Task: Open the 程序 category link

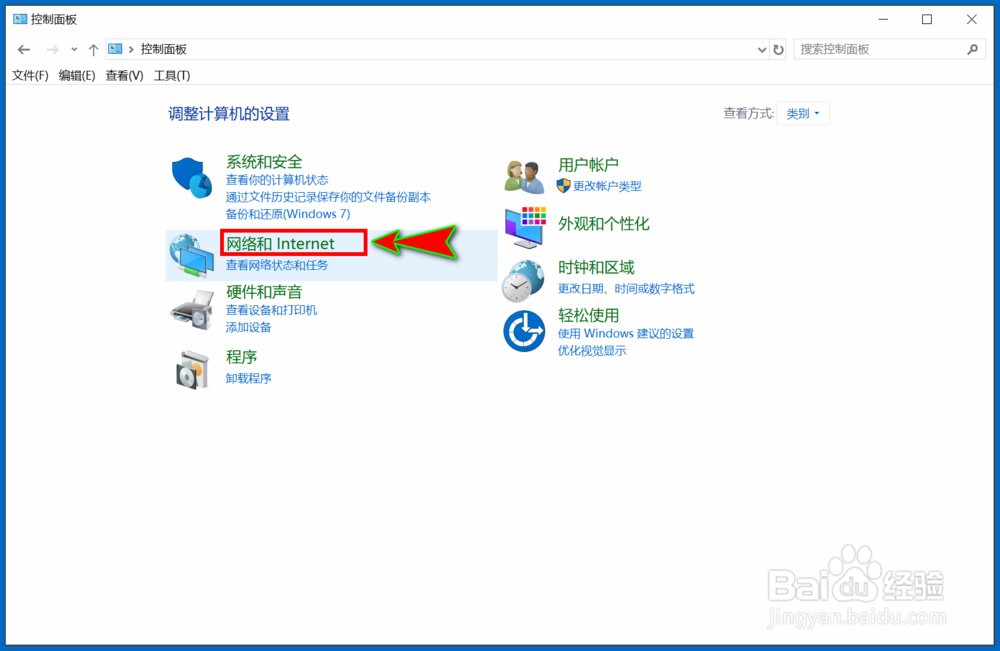Action: pos(241,357)
